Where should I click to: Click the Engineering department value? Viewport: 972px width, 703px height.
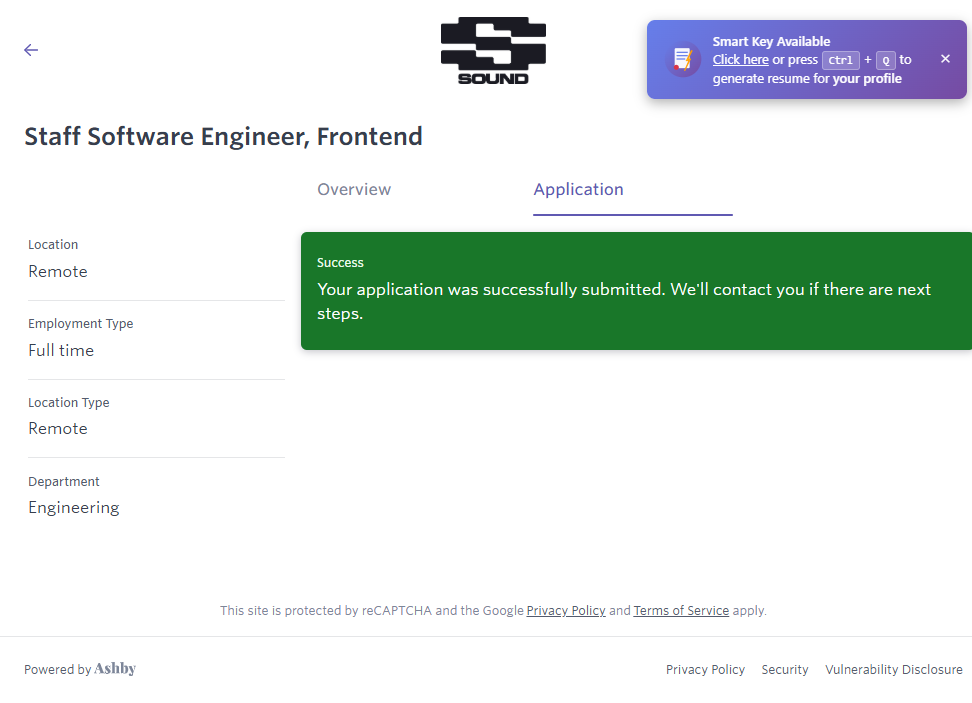click(x=74, y=508)
